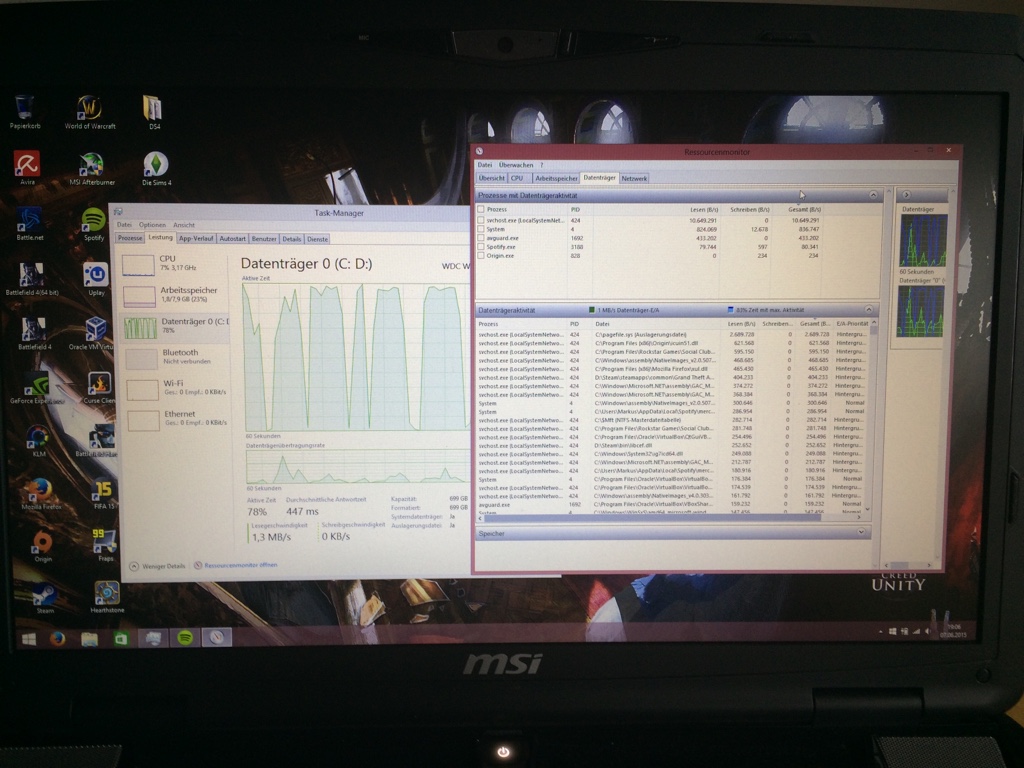Switch to Dienste tab
1024x768 pixels.
[x=317, y=239]
